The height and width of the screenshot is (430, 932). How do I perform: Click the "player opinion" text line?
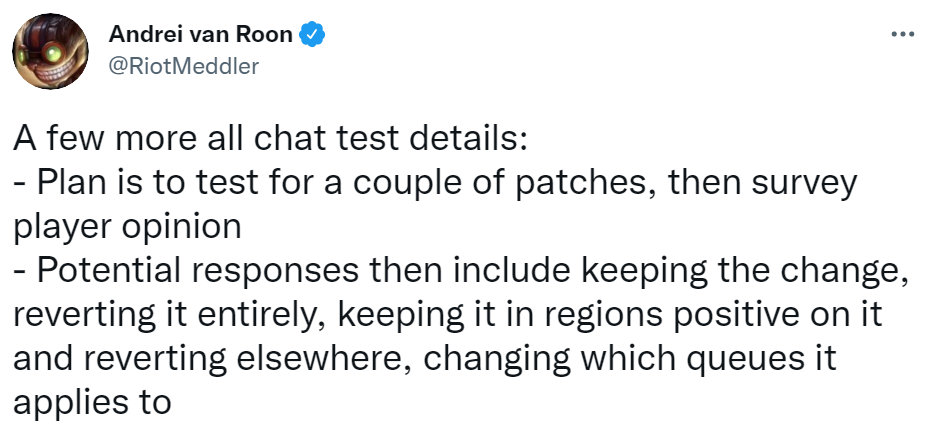tap(127, 229)
